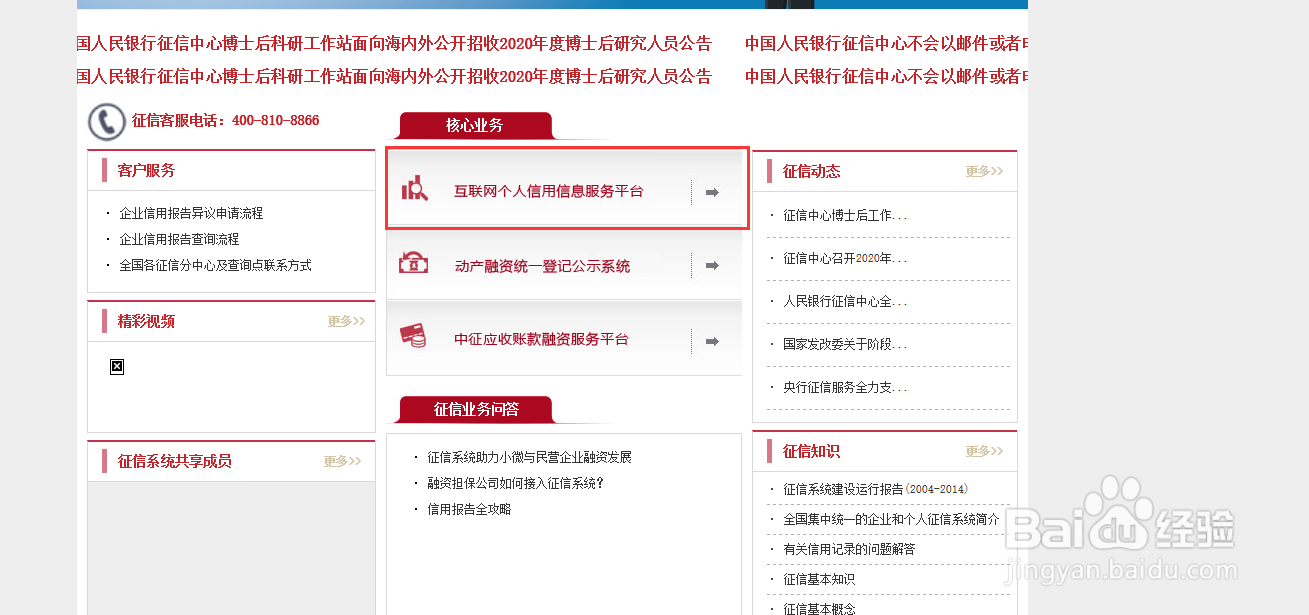Open news item 央行征信服务全力支...

(845, 387)
